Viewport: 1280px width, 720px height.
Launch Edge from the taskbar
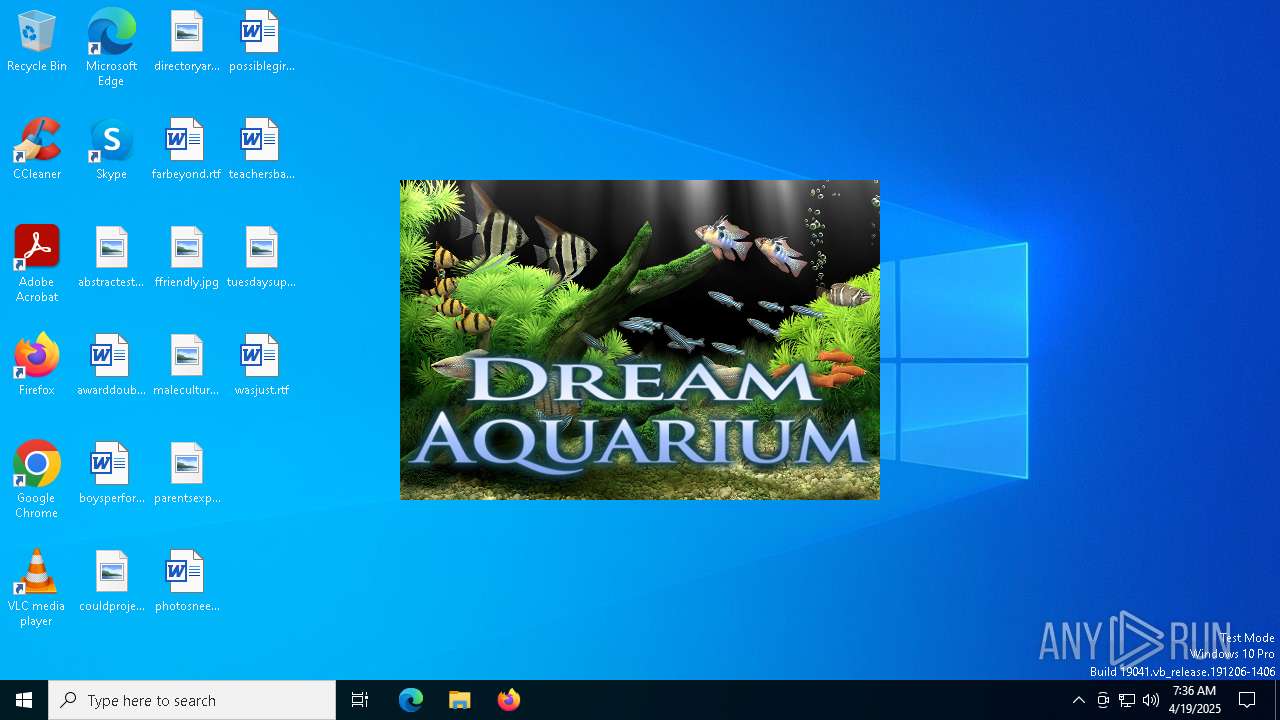[411, 700]
